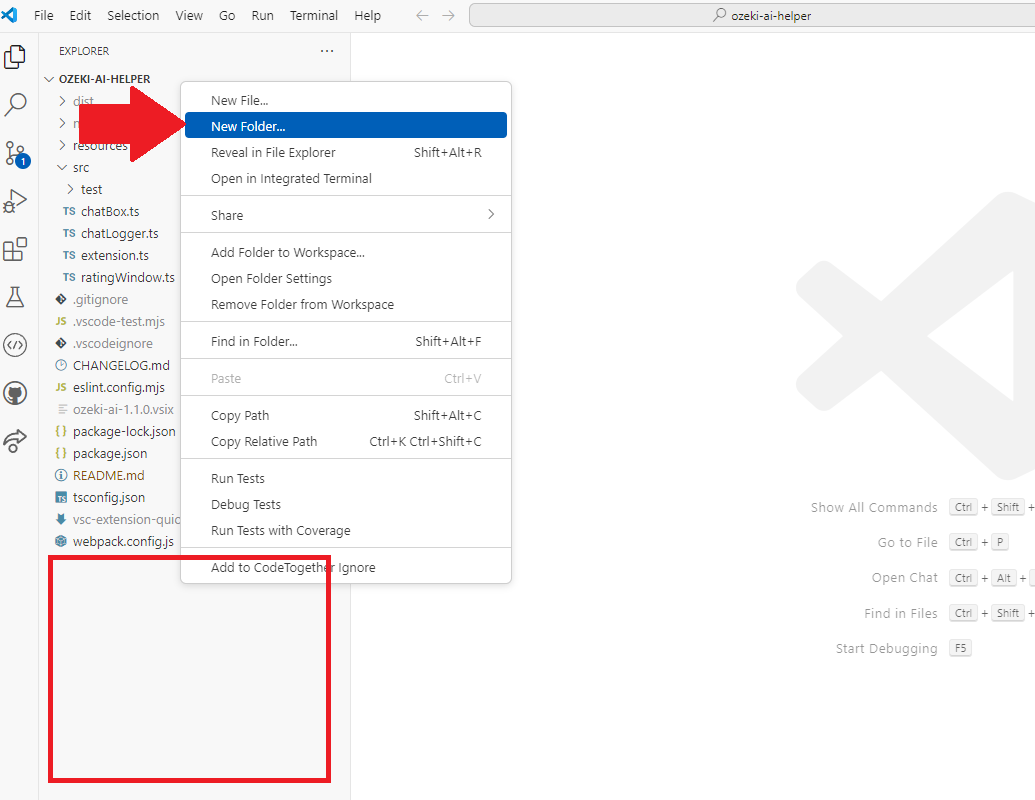Image resolution: width=1035 pixels, height=800 pixels.
Task: Select Add Folder to Workspace...
Action: tap(346, 252)
